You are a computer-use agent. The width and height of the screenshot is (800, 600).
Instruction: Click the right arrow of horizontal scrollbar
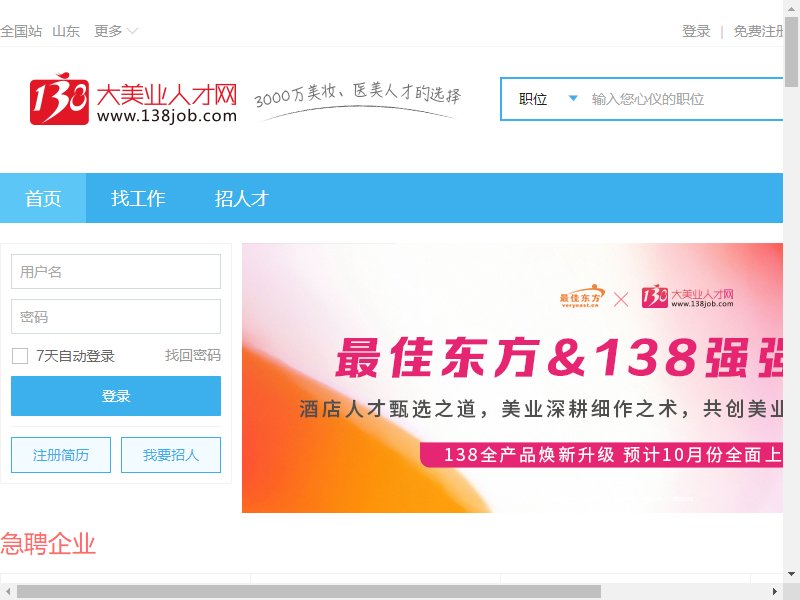[774, 591]
